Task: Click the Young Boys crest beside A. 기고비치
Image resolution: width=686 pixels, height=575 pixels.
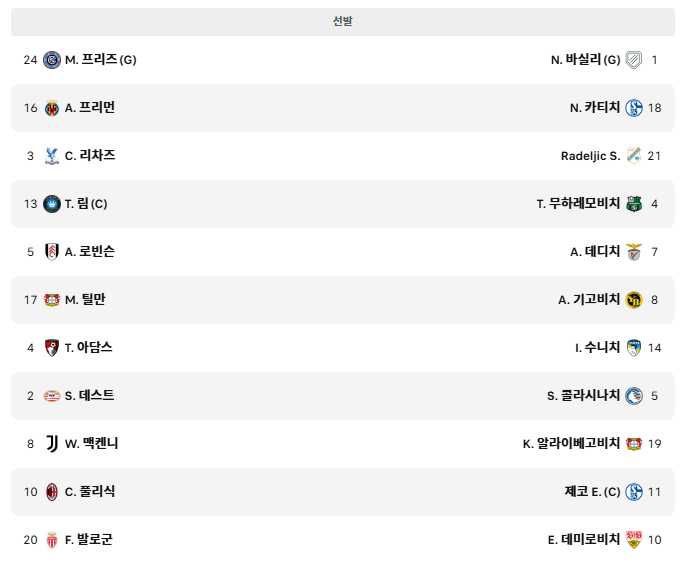Action: click(634, 300)
